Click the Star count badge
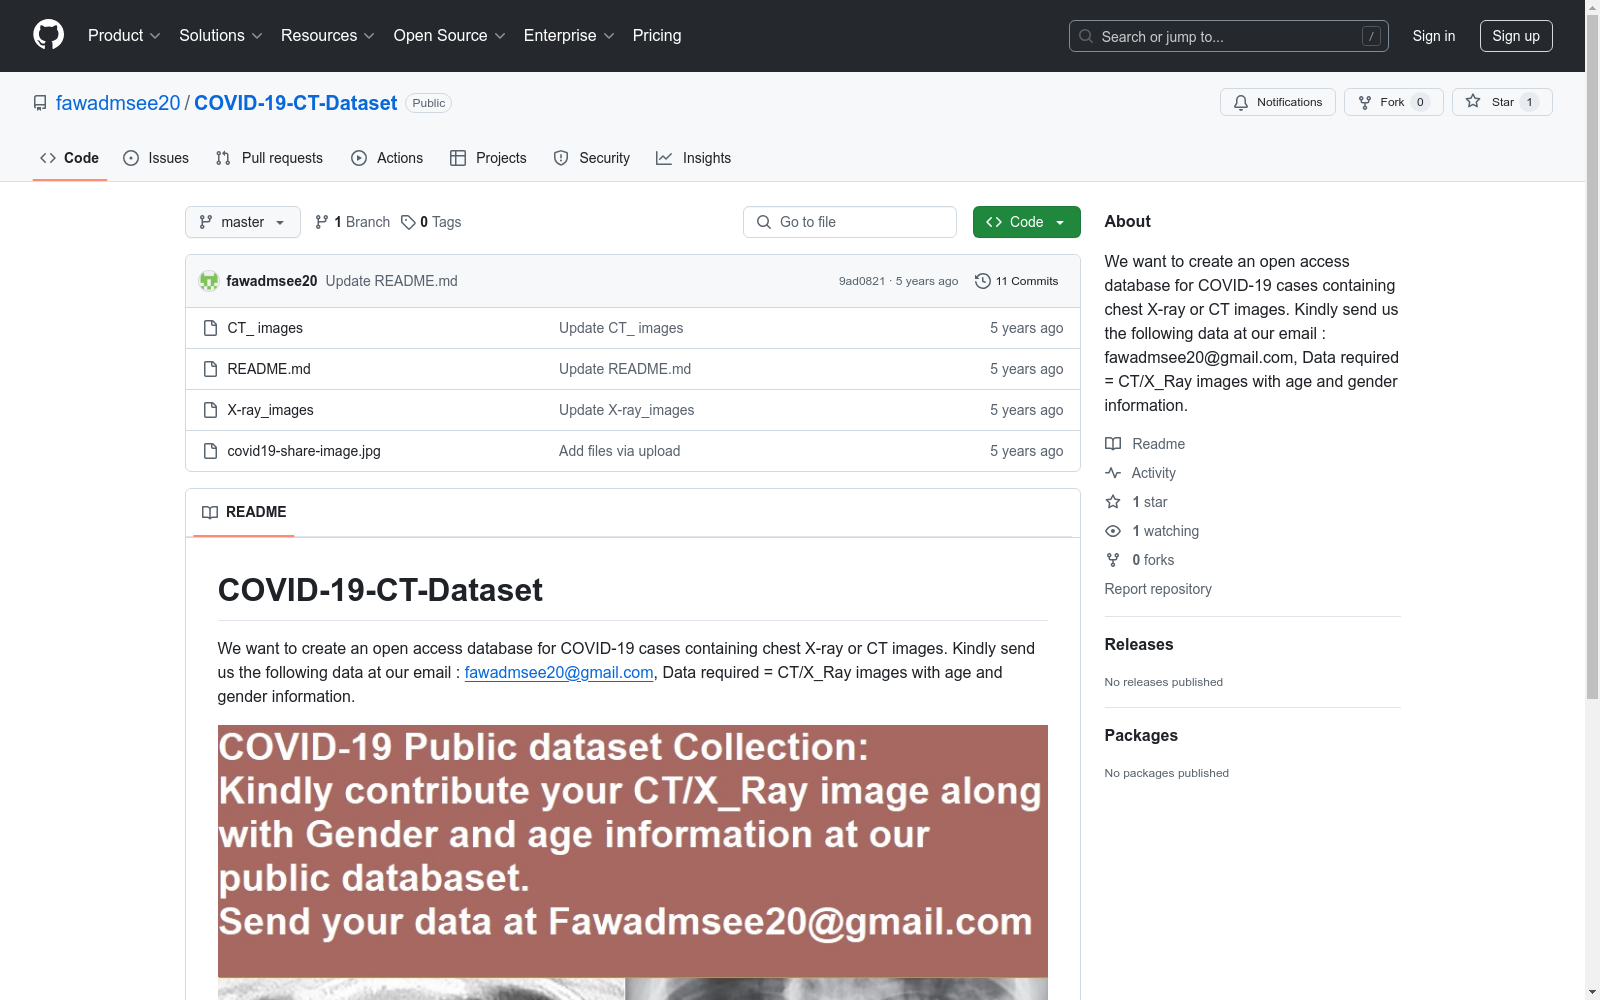The height and width of the screenshot is (1000, 1600). point(1529,102)
